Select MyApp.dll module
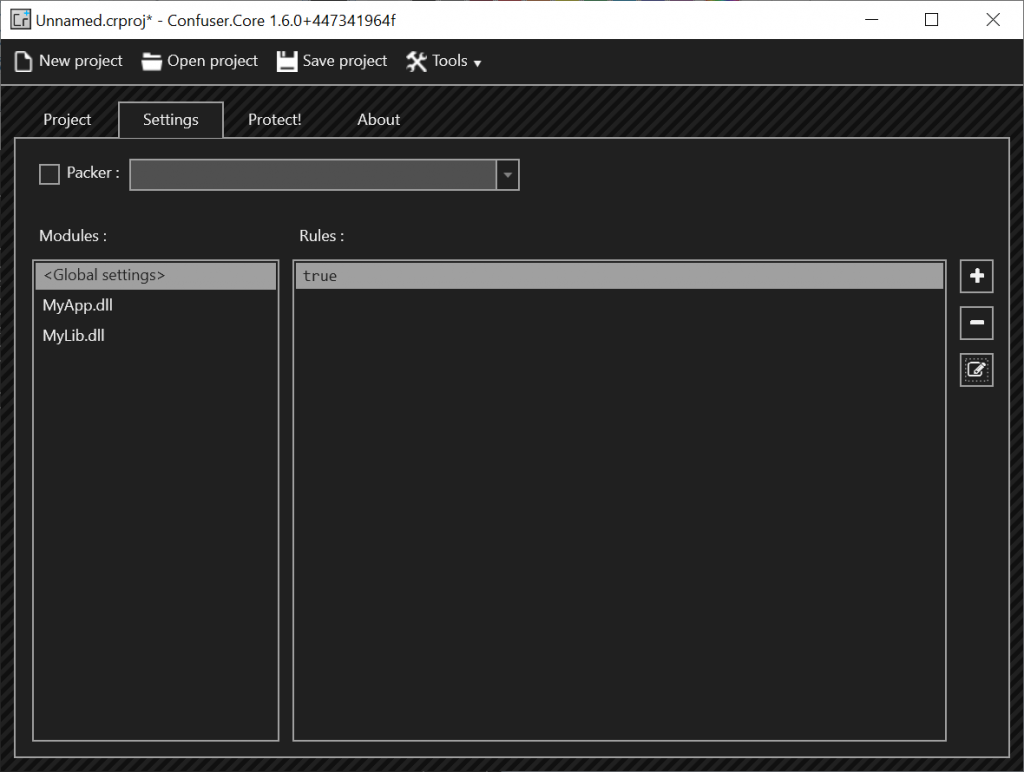 [x=156, y=305]
